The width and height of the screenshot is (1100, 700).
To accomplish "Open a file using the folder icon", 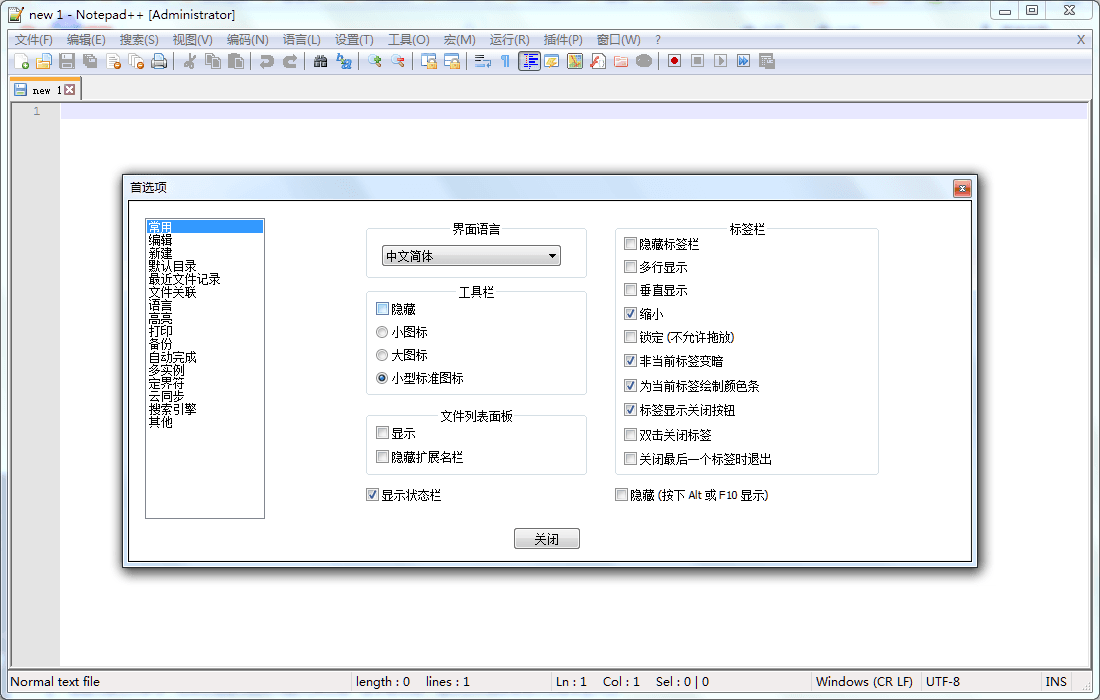I will click(x=44, y=62).
